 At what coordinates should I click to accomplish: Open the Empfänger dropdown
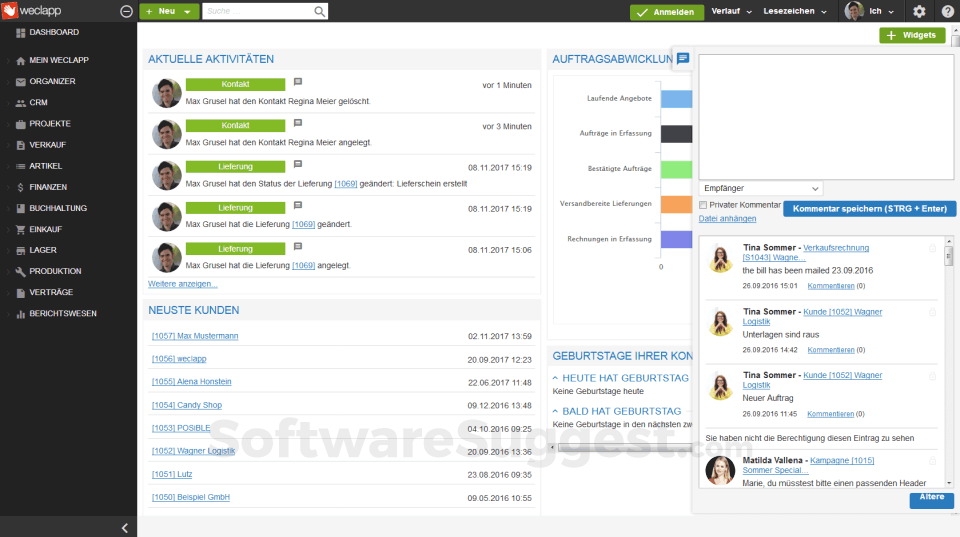click(760, 189)
